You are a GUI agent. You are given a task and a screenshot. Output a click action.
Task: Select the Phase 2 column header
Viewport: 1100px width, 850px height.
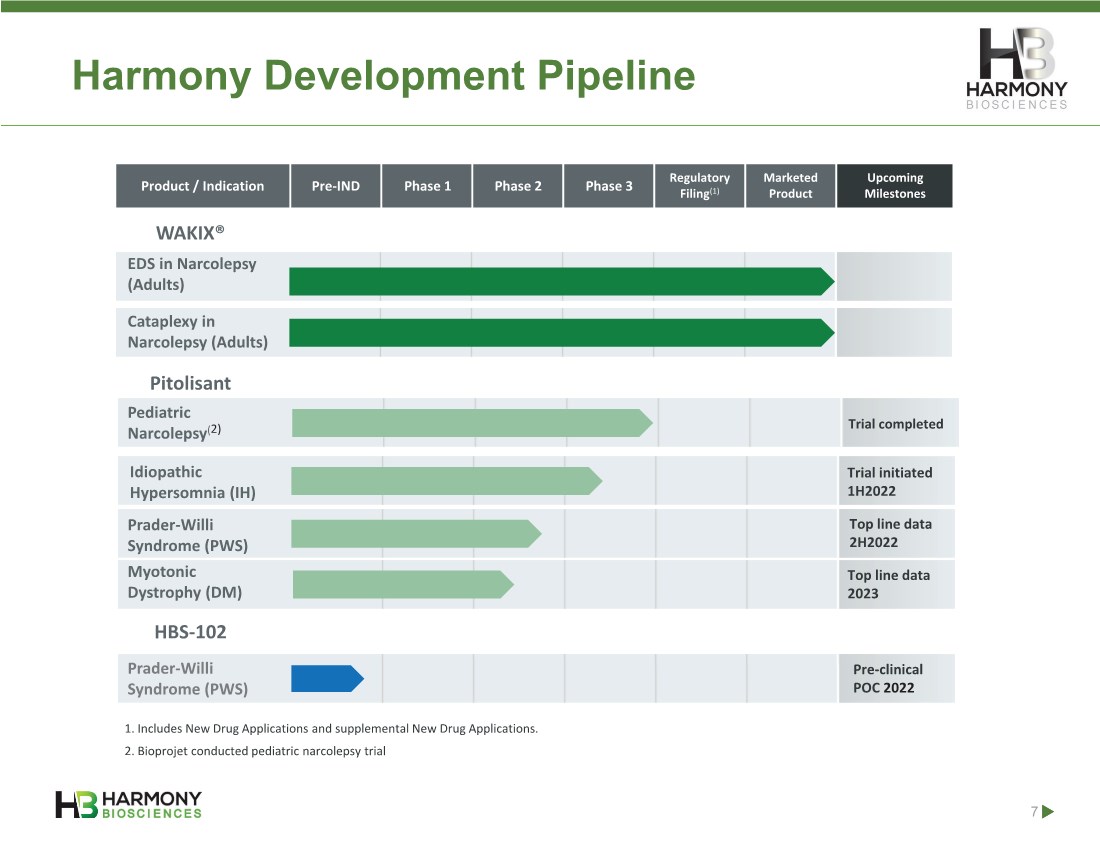point(518,186)
